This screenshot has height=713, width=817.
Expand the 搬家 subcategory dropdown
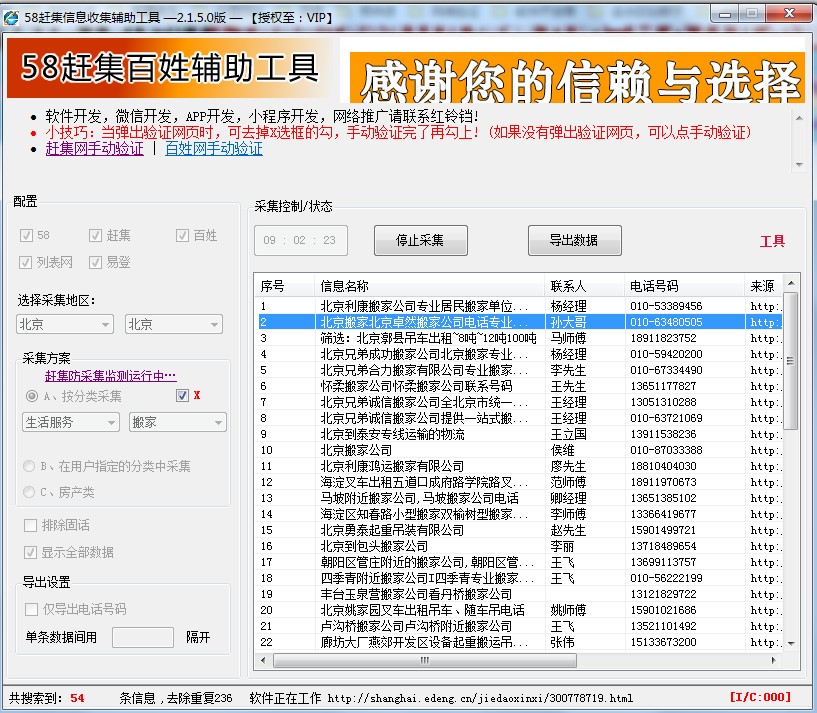click(x=178, y=422)
